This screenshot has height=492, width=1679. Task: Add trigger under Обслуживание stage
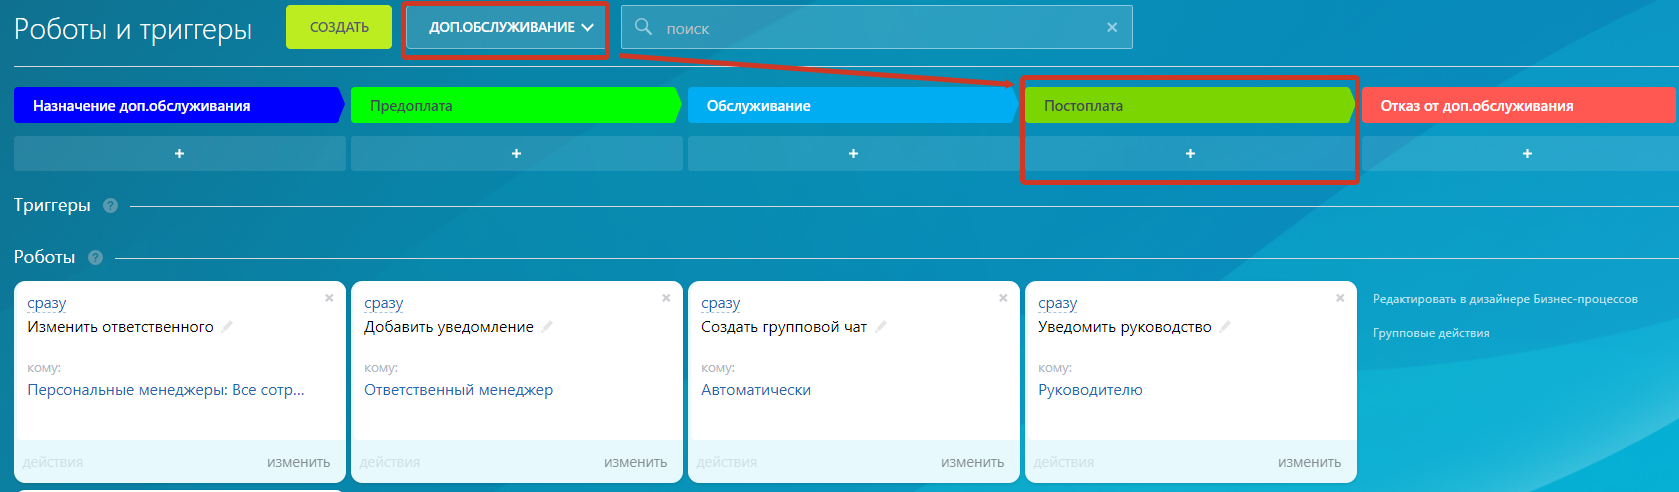[x=854, y=153]
